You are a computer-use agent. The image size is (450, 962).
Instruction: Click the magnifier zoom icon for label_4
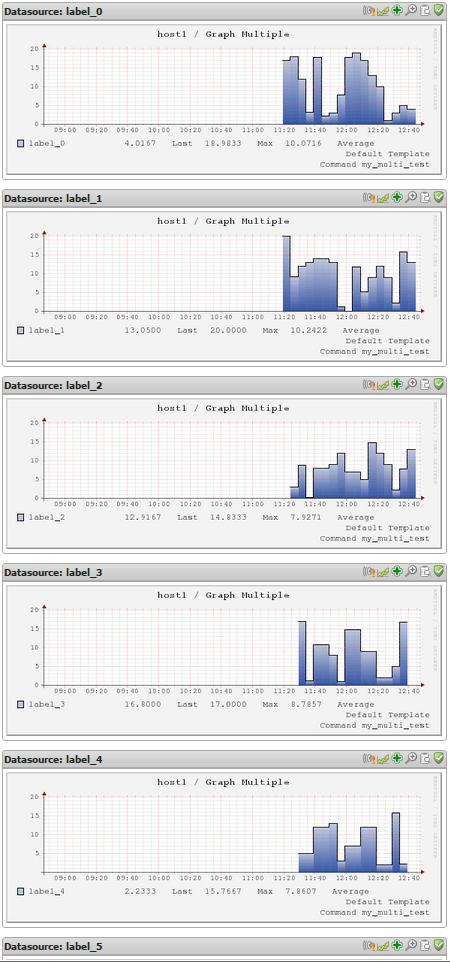coord(412,759)
